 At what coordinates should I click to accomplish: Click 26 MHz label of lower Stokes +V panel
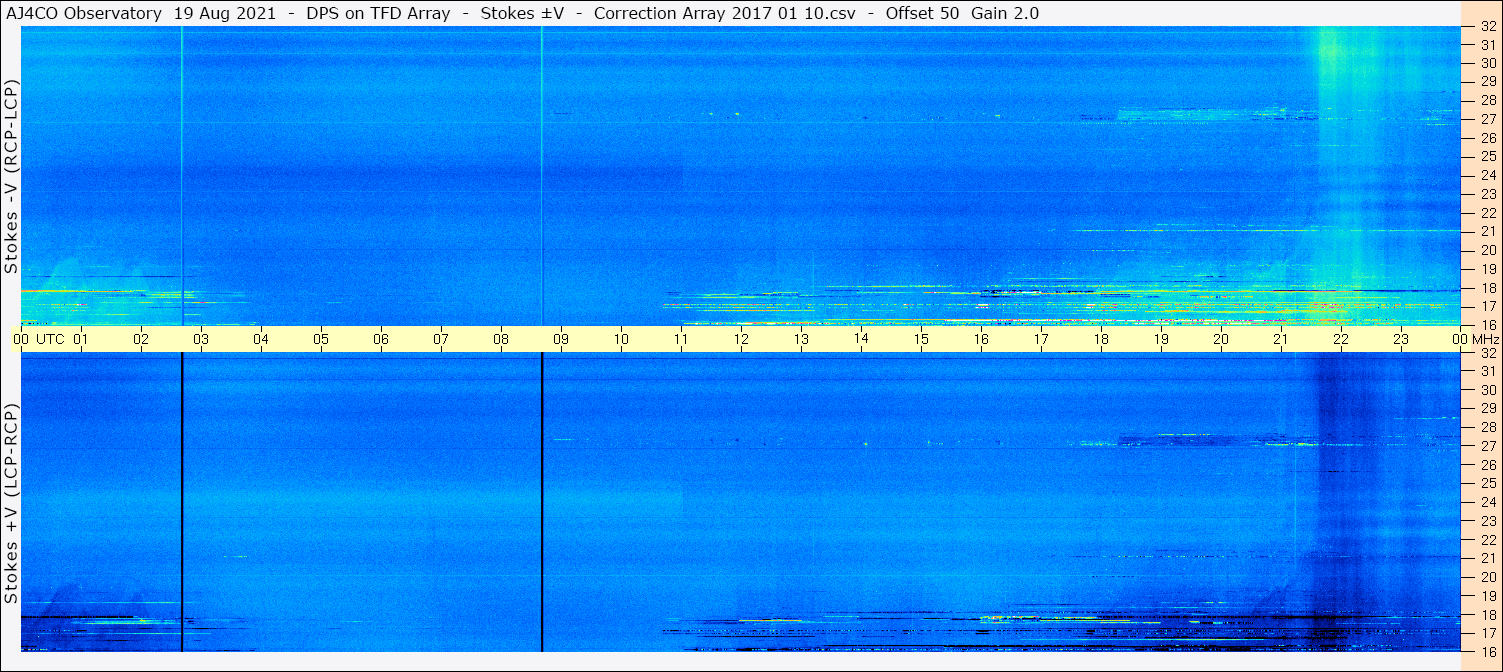point(1488,464)
